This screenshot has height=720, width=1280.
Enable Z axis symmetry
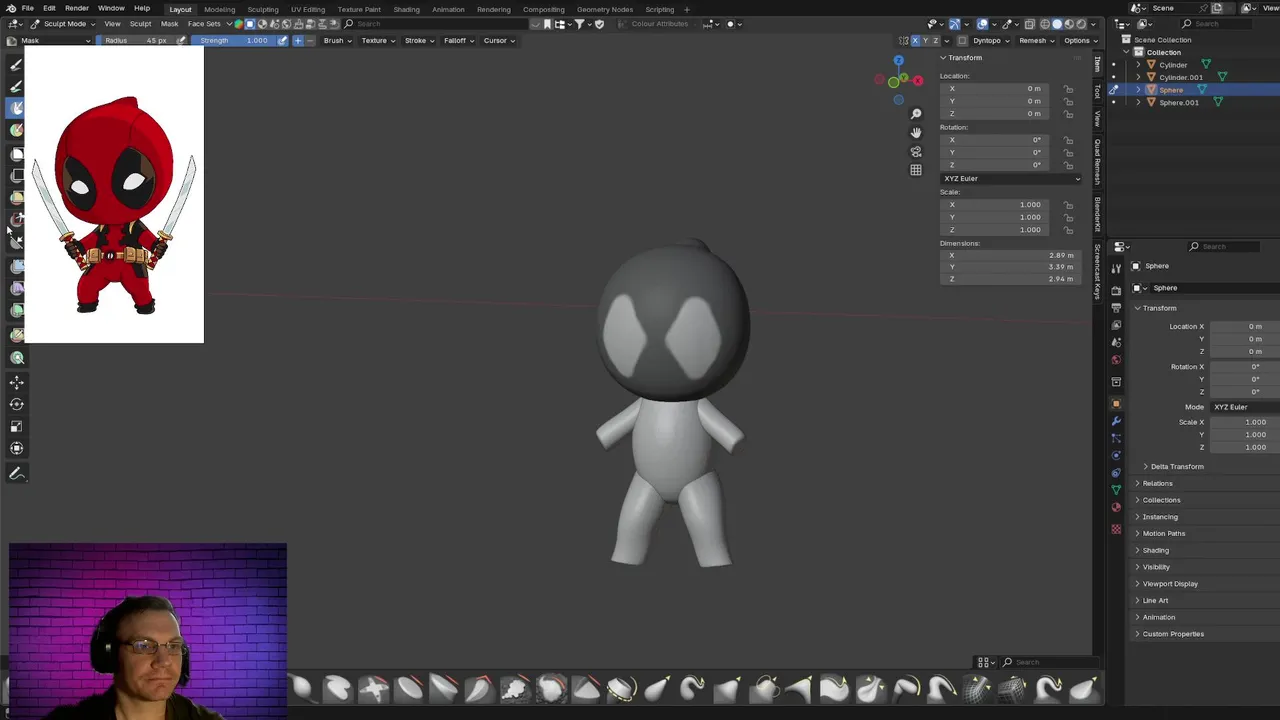pos(937,40)
